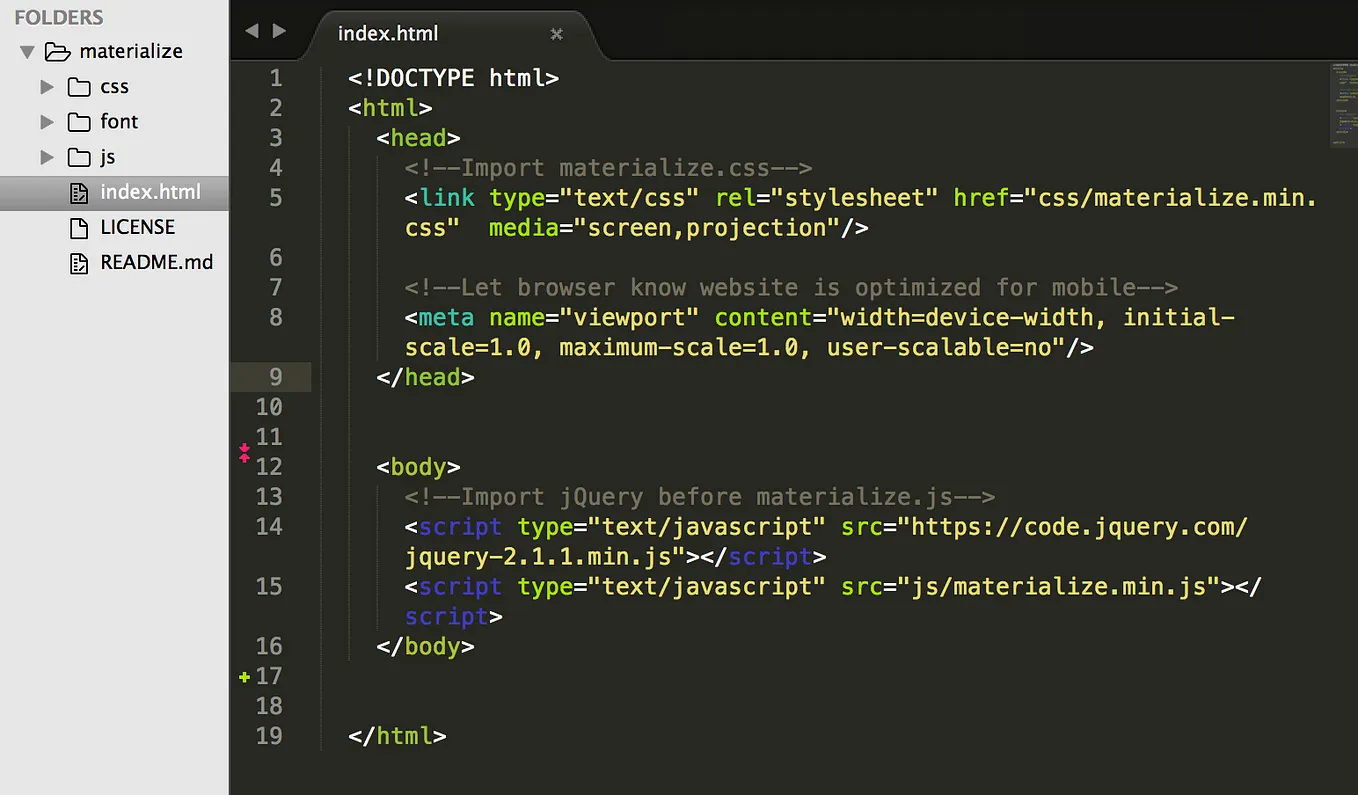Click the modified-lines marker beside line 12

[243, 452]
